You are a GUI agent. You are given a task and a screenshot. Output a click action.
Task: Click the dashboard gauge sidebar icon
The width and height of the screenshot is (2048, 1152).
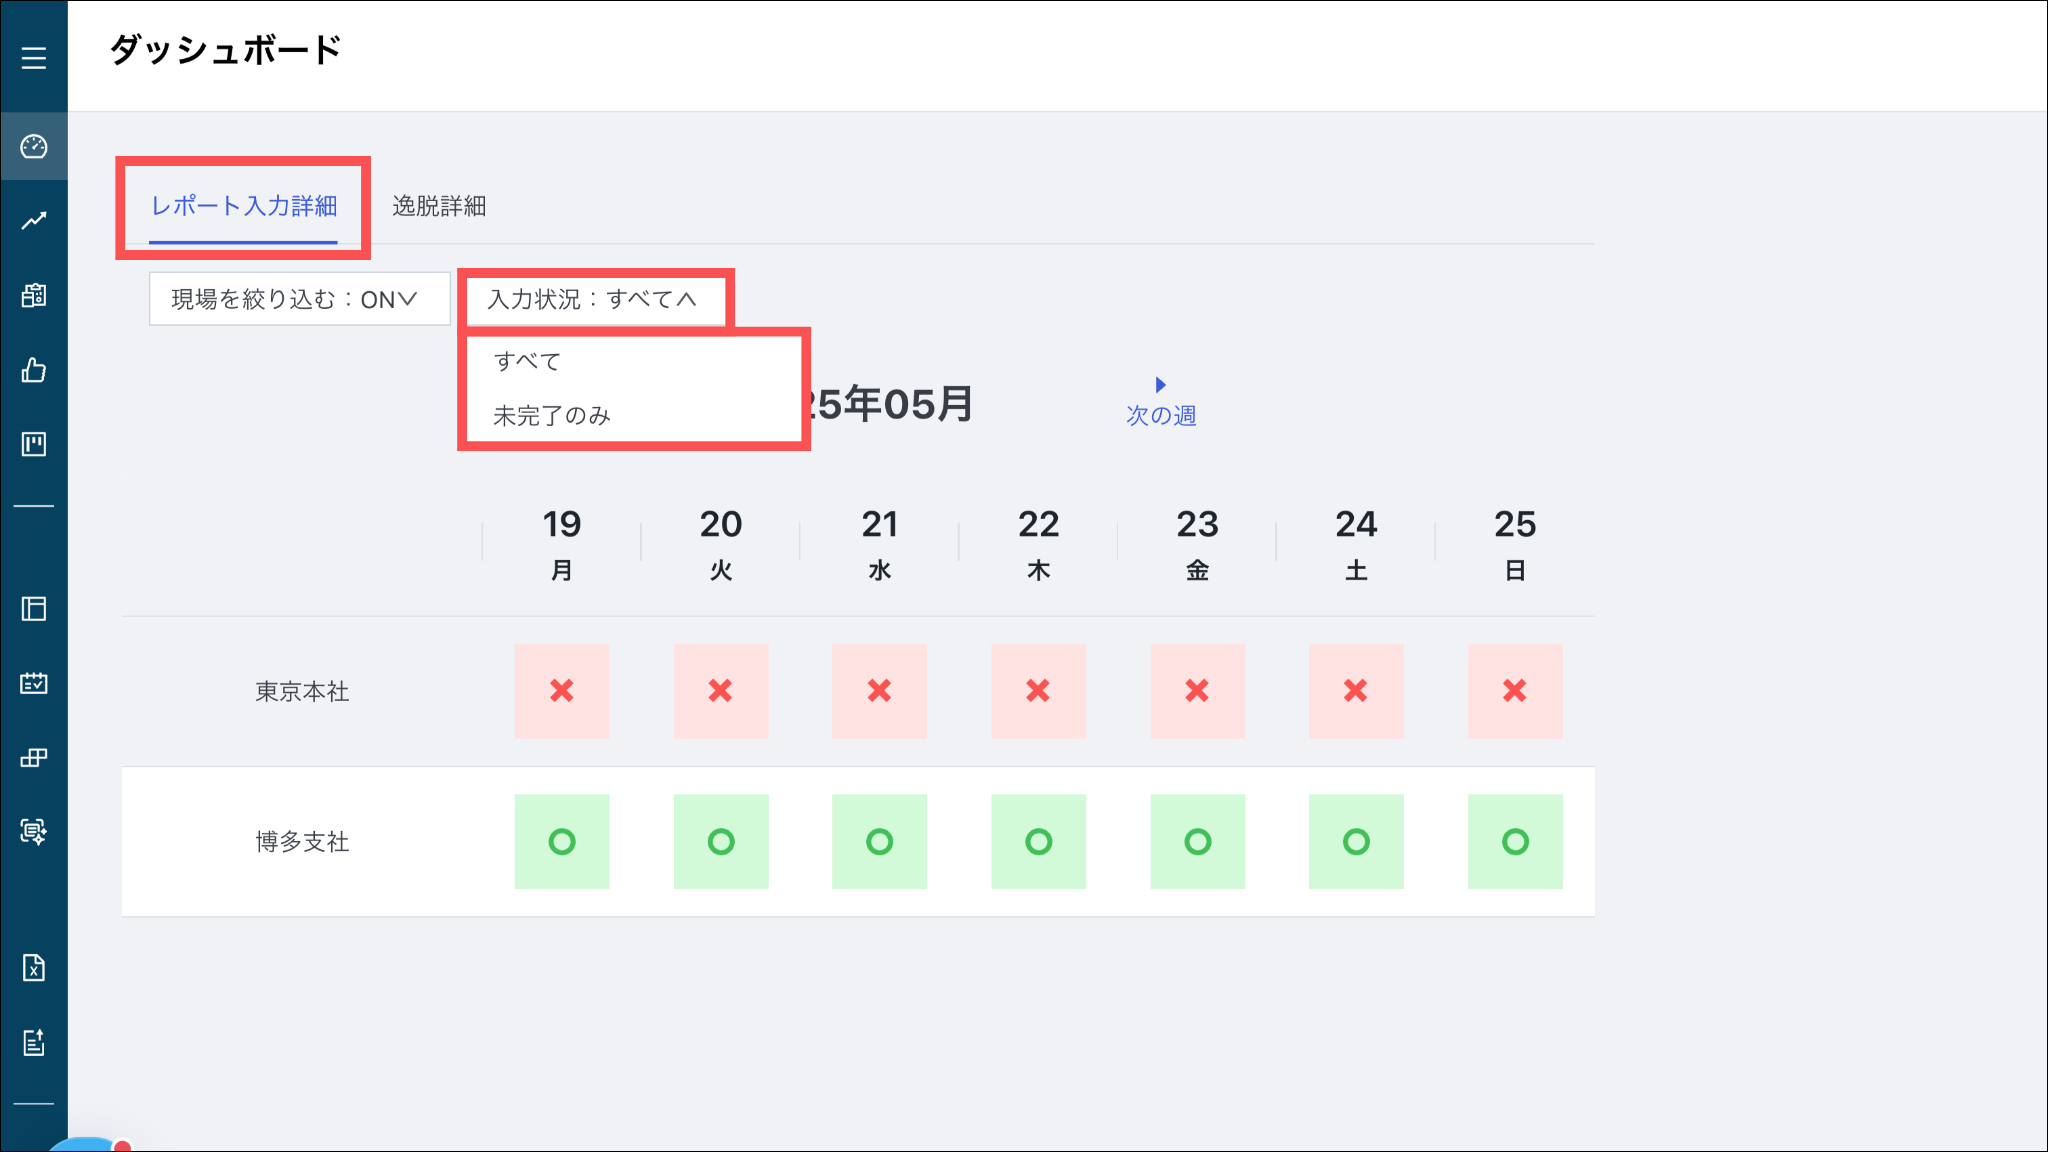click(x=34, y=147)
